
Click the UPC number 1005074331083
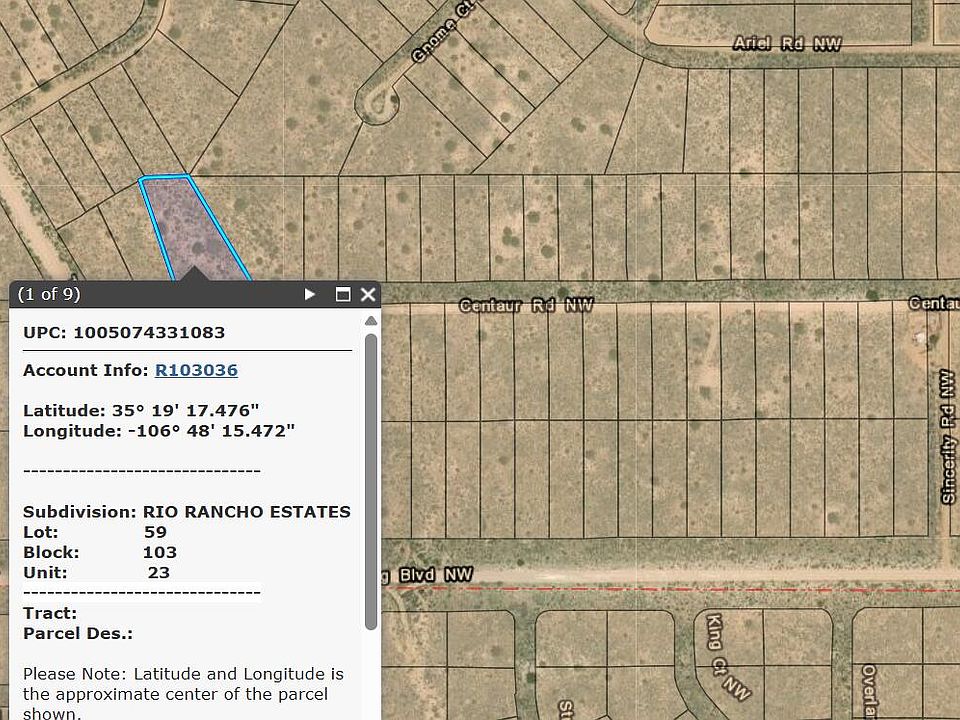[x=149, y=332]
